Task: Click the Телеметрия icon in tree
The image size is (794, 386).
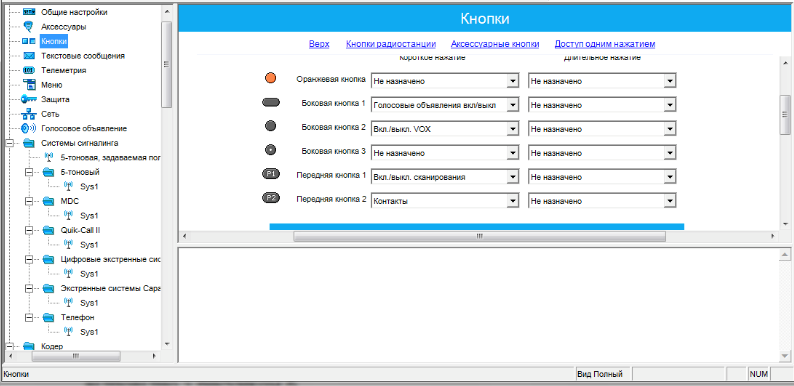Action: [x=29, y=70]
